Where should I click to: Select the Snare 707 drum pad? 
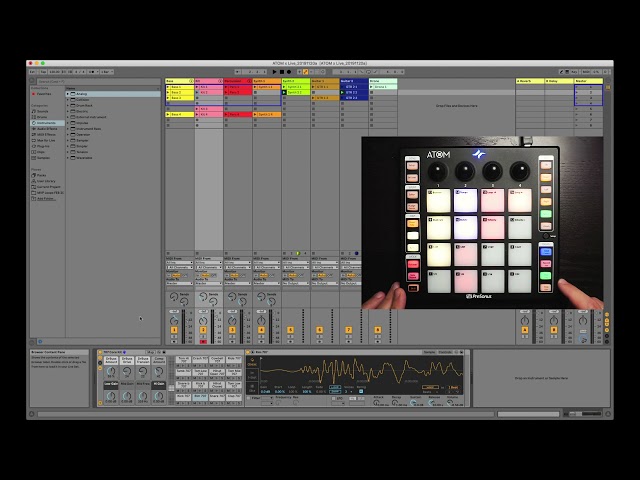217,396
